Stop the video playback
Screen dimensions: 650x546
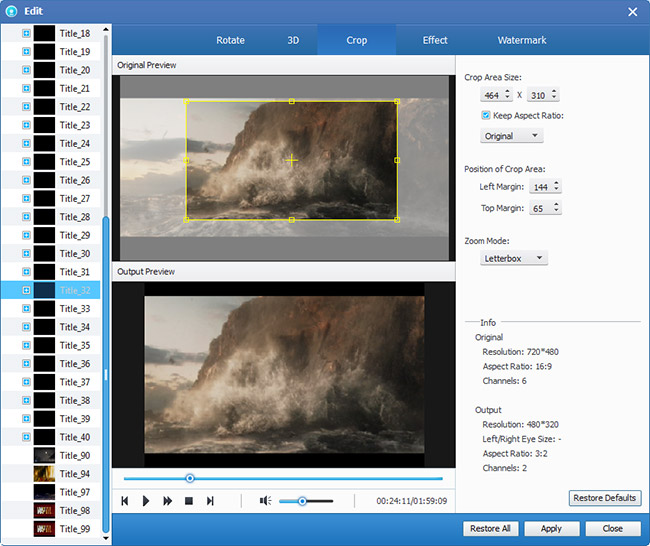click(189, 501)
